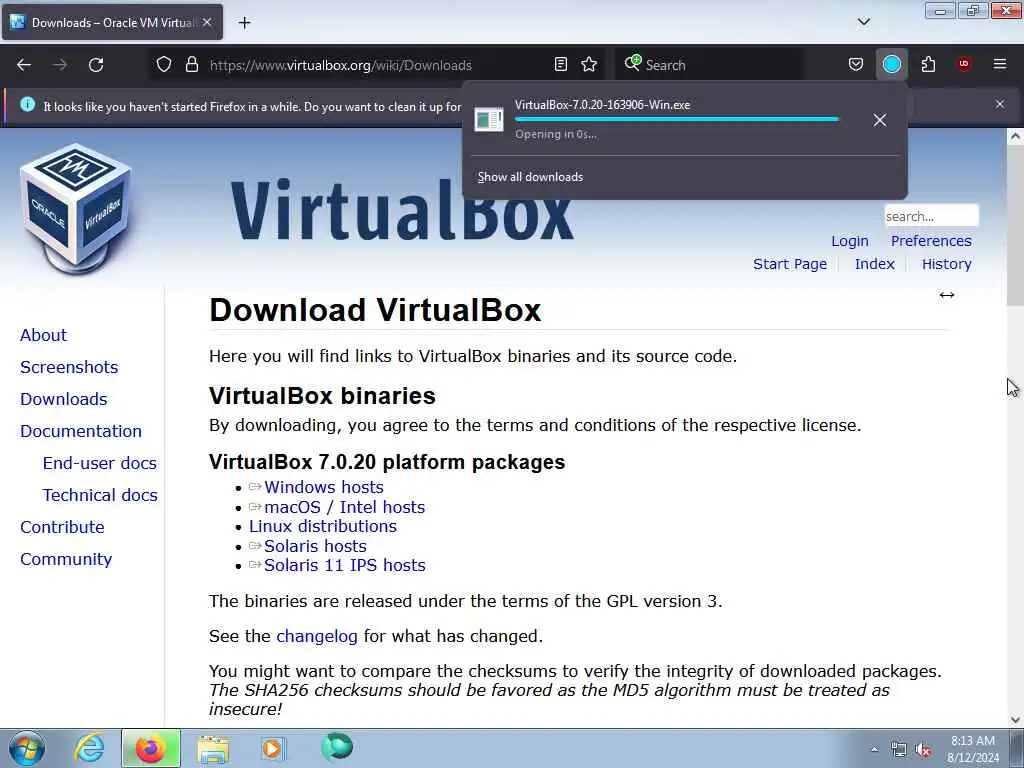Click the network tray icon

point(899,750)
